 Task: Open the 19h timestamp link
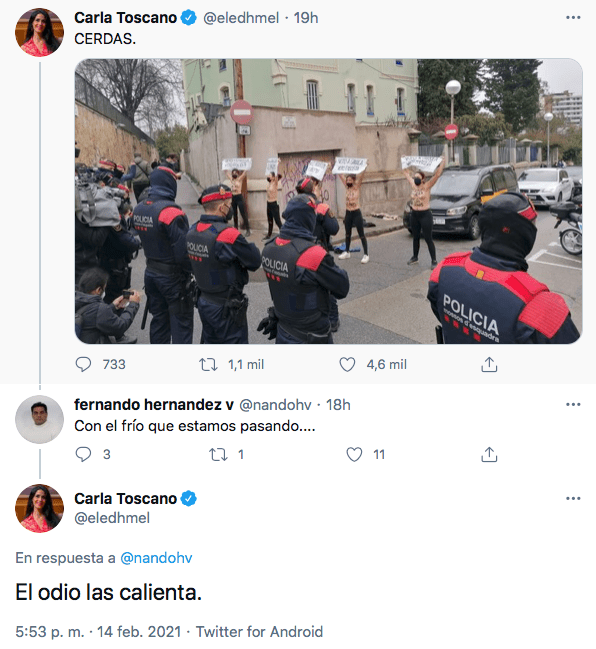pos(306,18)
